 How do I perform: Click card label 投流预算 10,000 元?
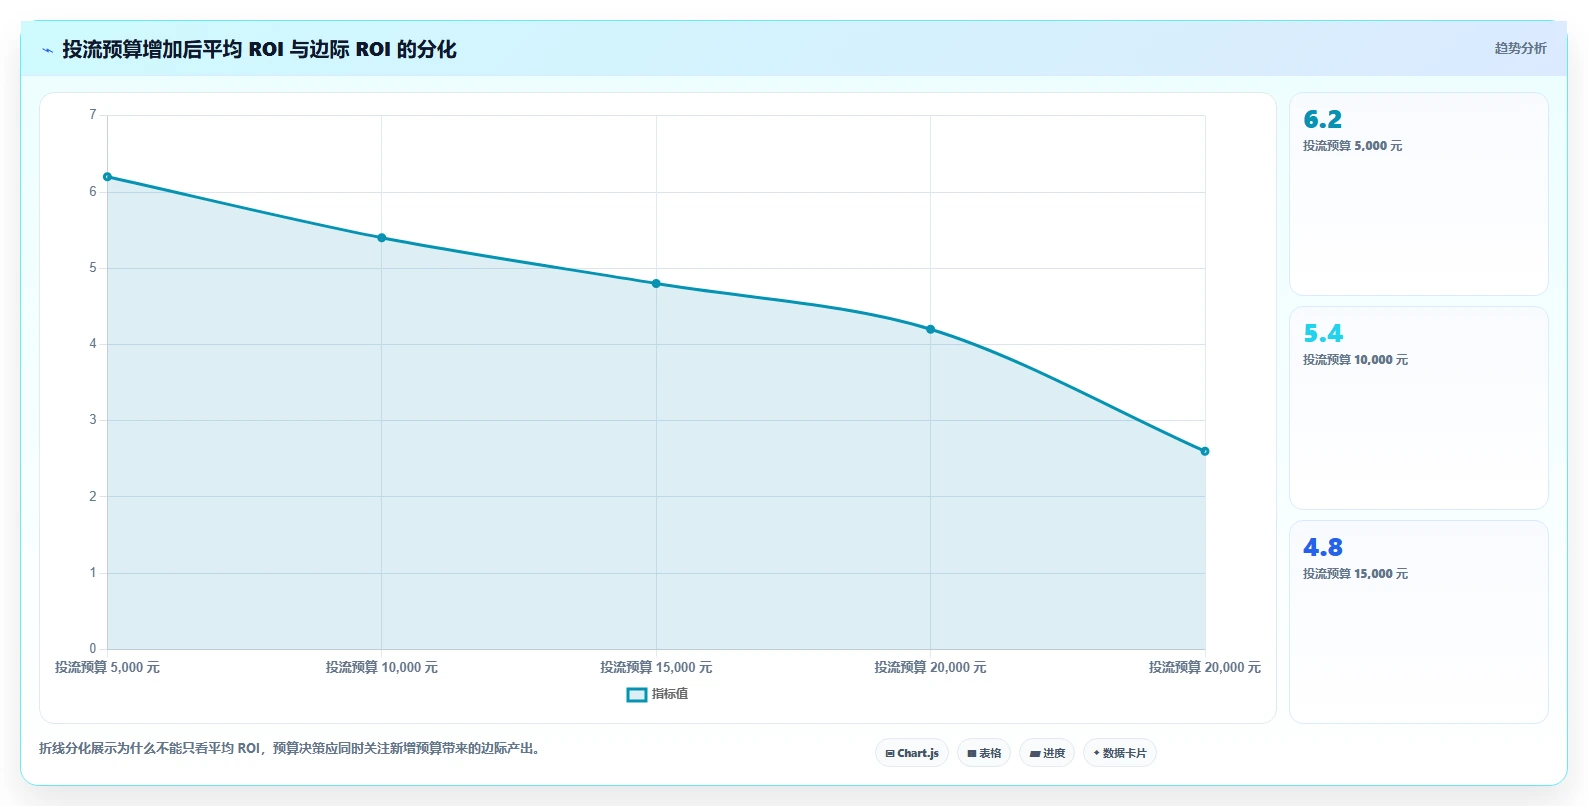(1355, 360)
